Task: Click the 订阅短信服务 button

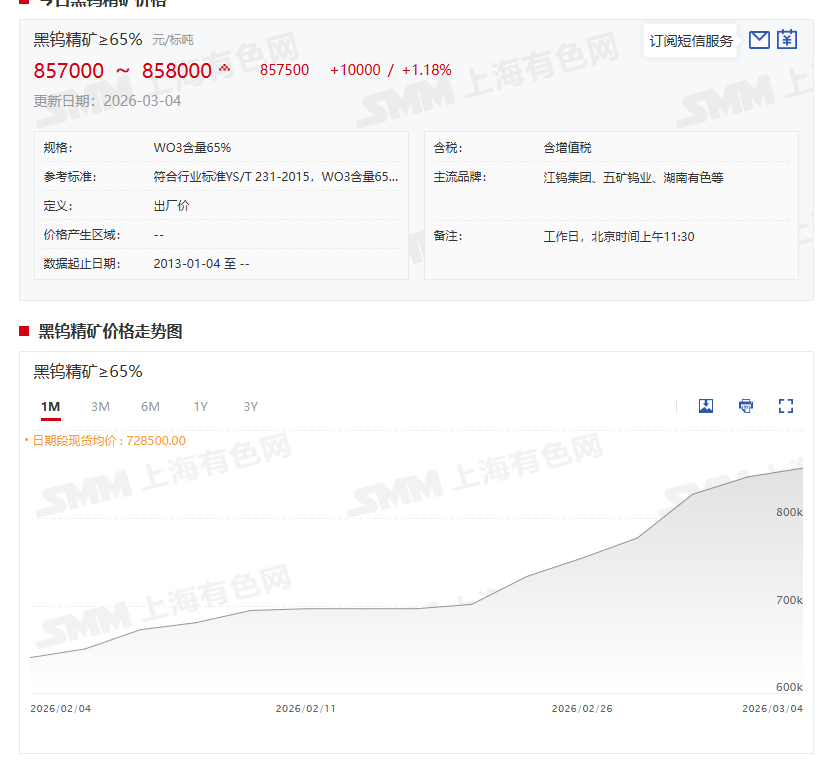Action: pos(691,41)
